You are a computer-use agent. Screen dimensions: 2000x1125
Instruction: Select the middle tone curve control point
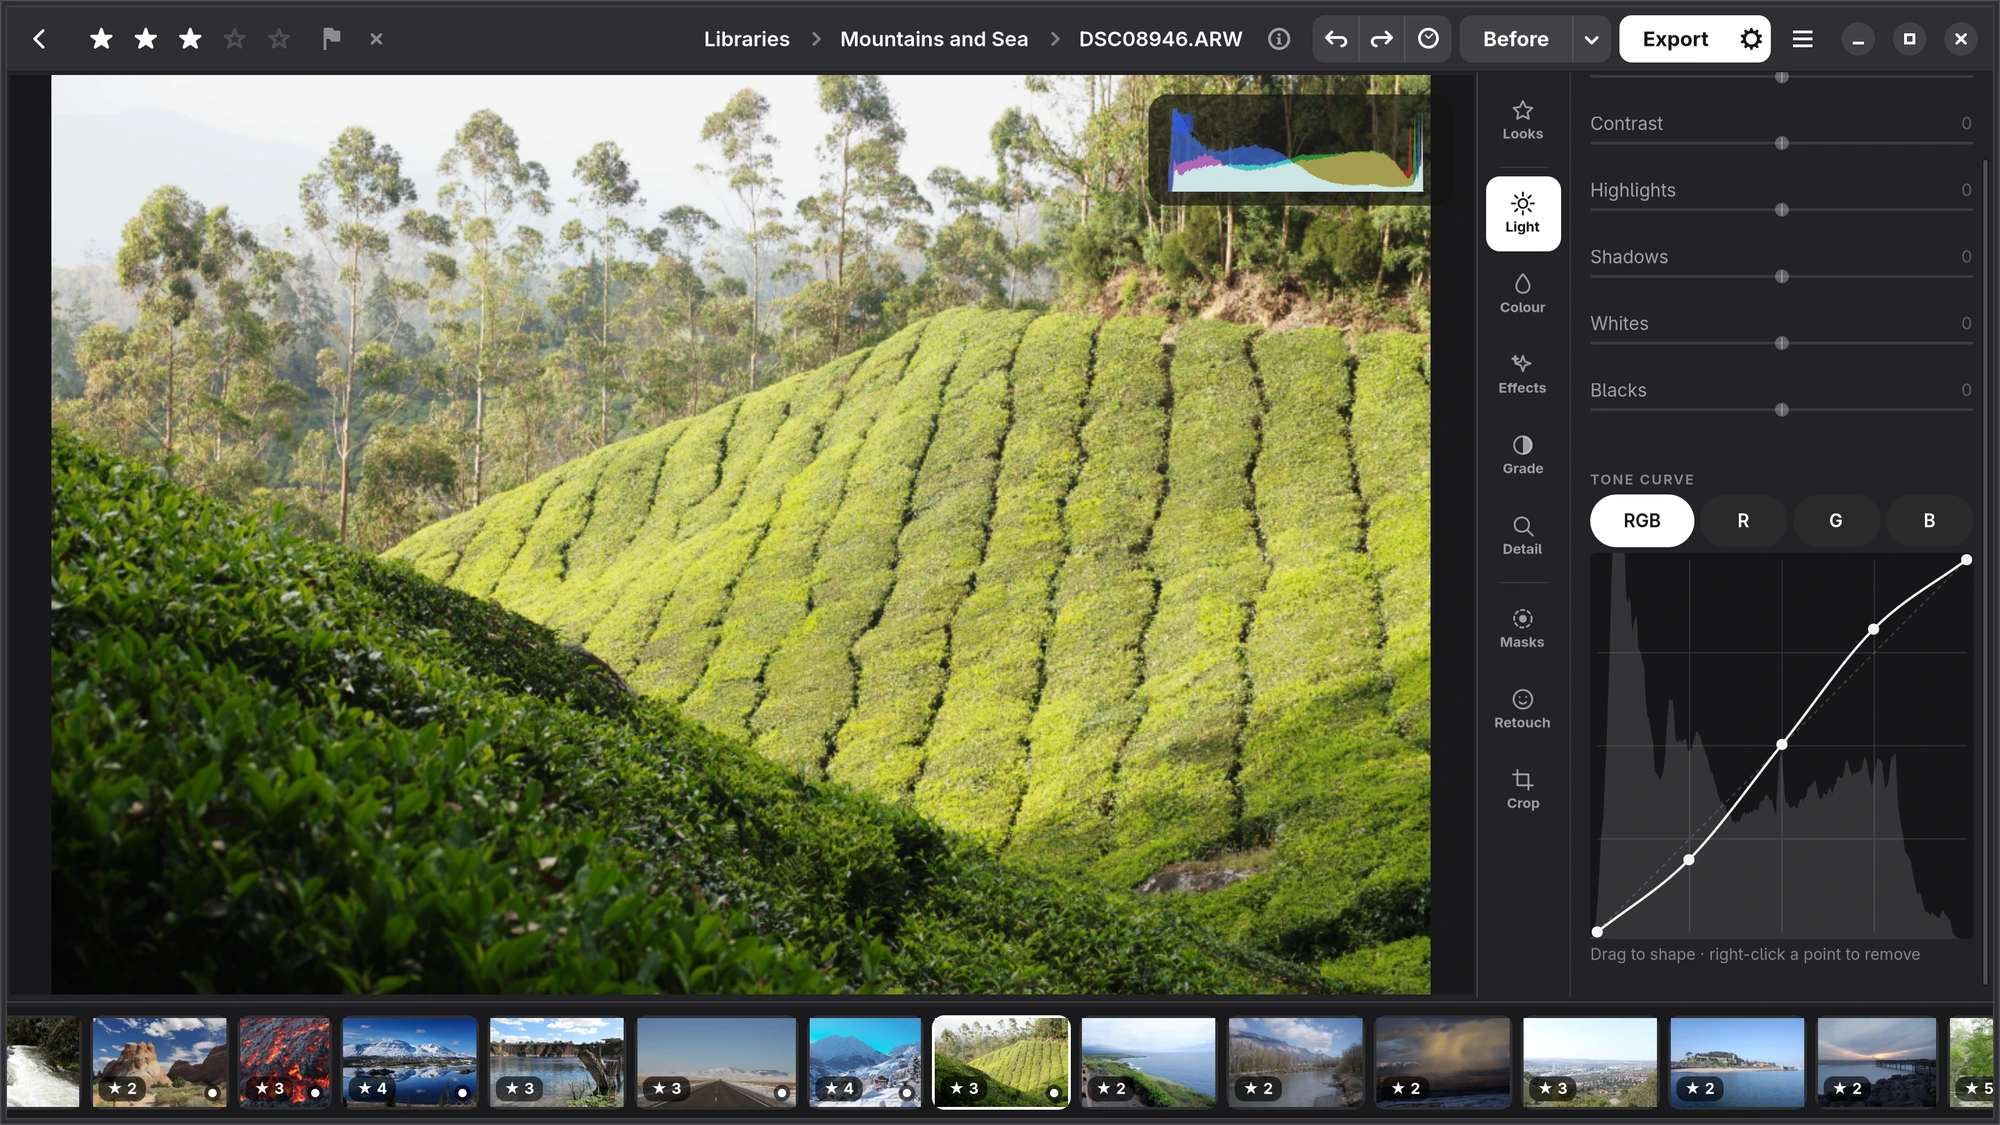1781,744
